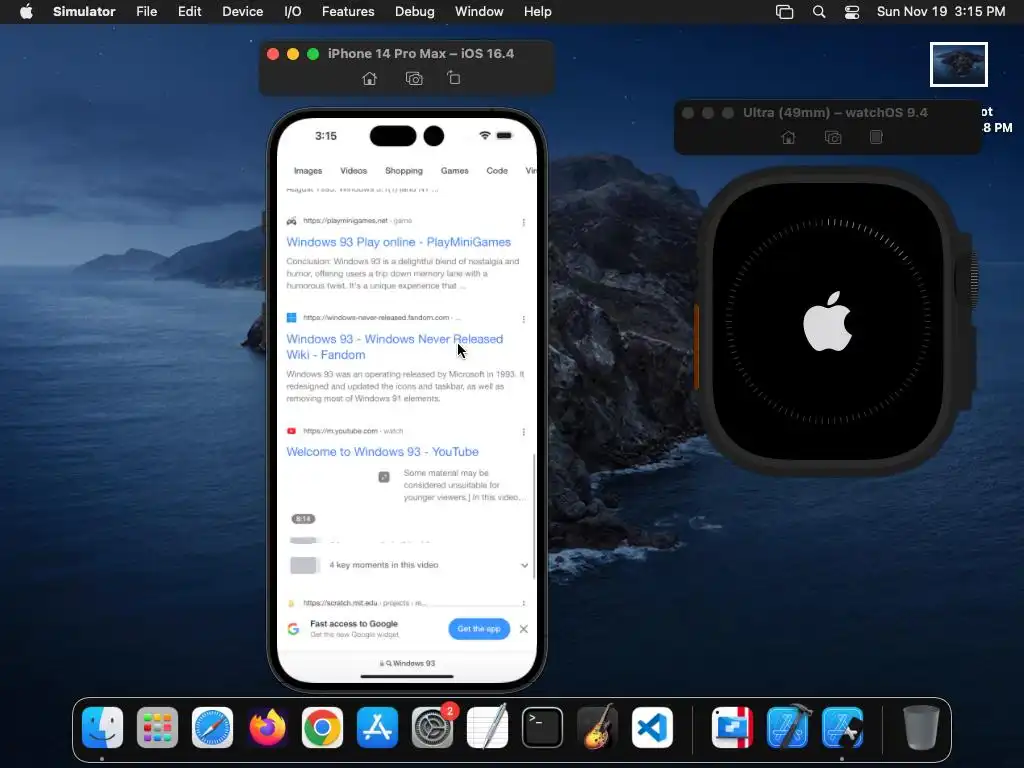
Task: Open the Simulator application menu
Action: [x=84, y=11]
